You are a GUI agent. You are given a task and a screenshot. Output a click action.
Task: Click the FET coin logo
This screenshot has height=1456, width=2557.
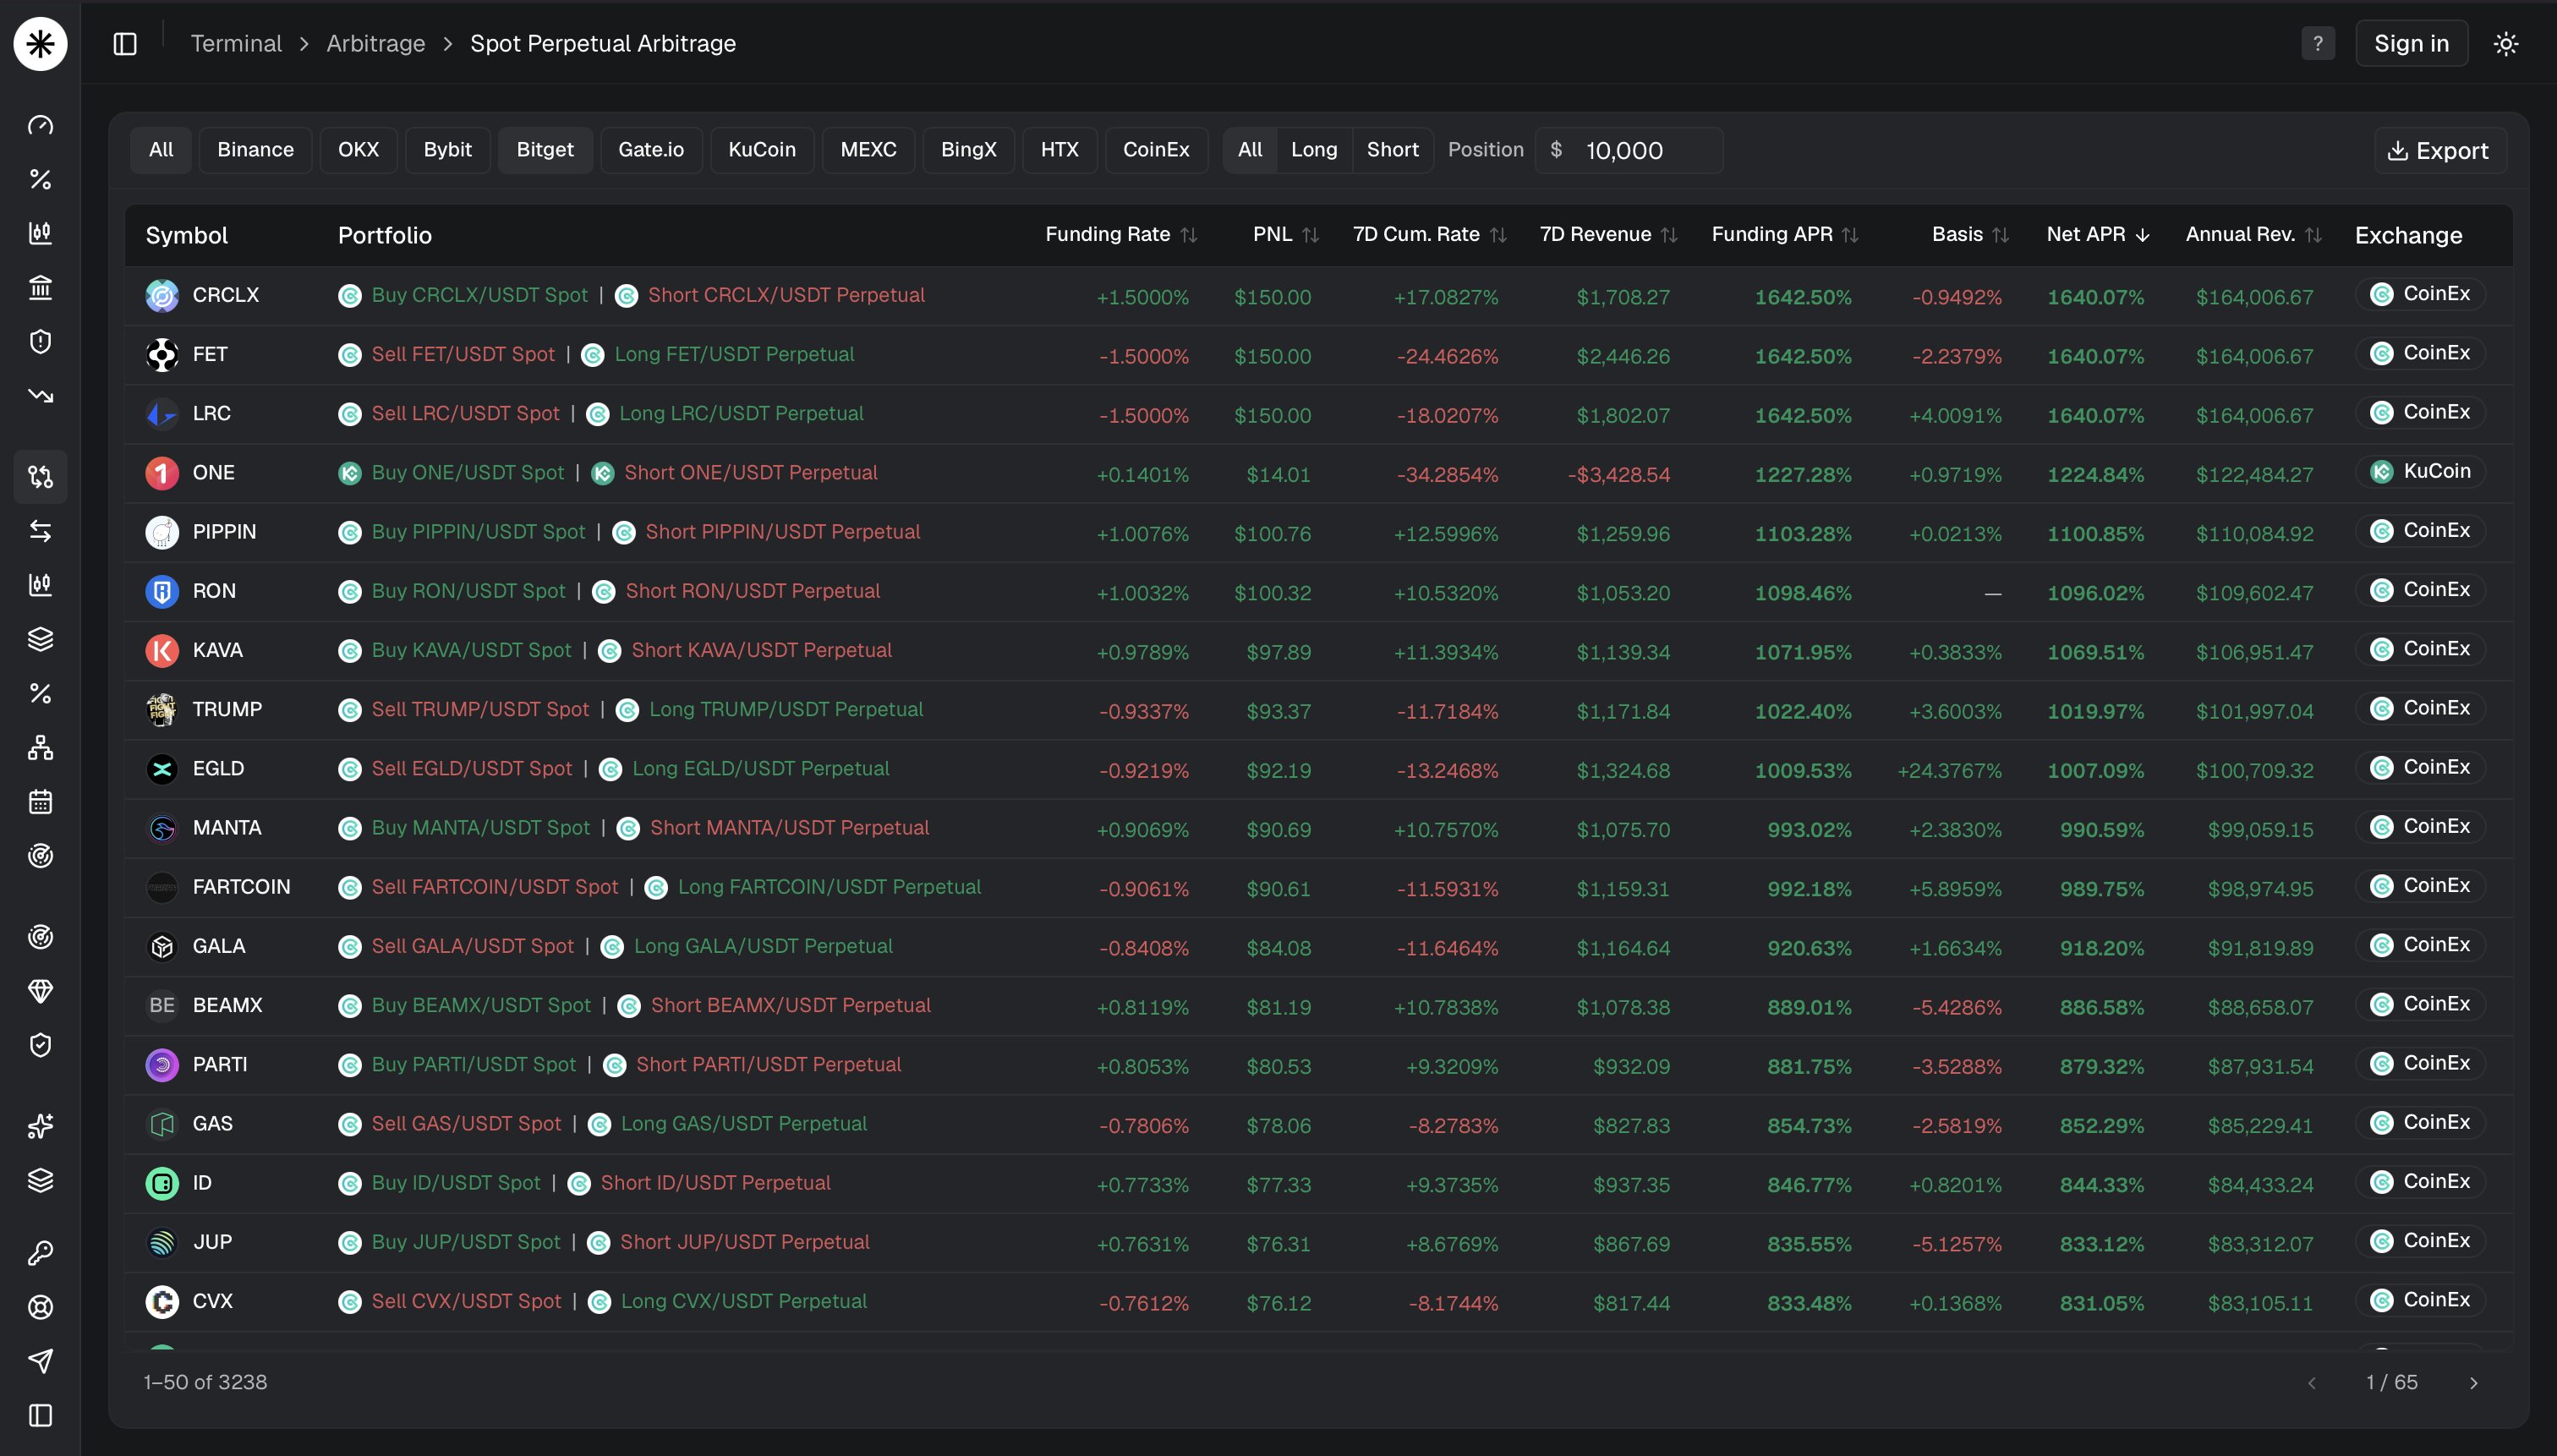pyautogui.click(x=162, y=355)
